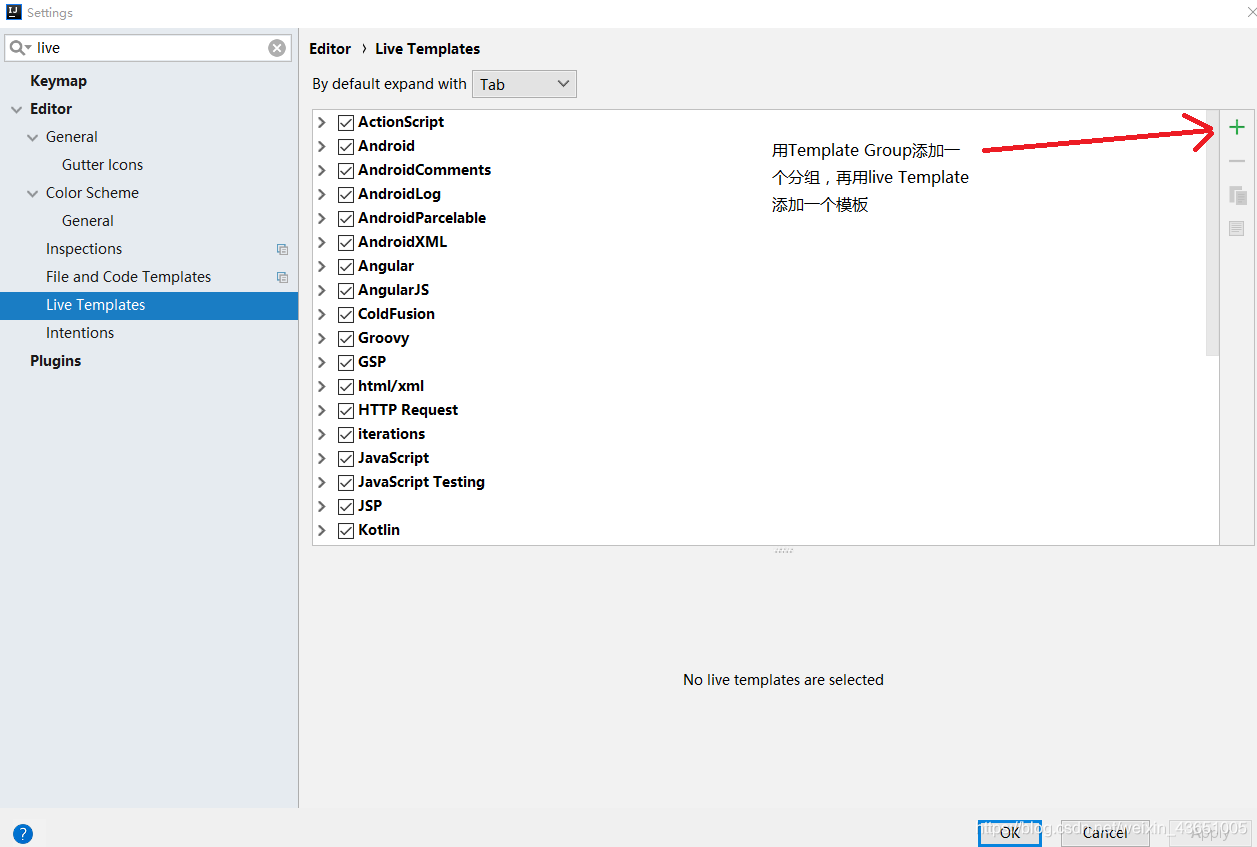Expand the ActionScript group arrow

pos(322,122)
